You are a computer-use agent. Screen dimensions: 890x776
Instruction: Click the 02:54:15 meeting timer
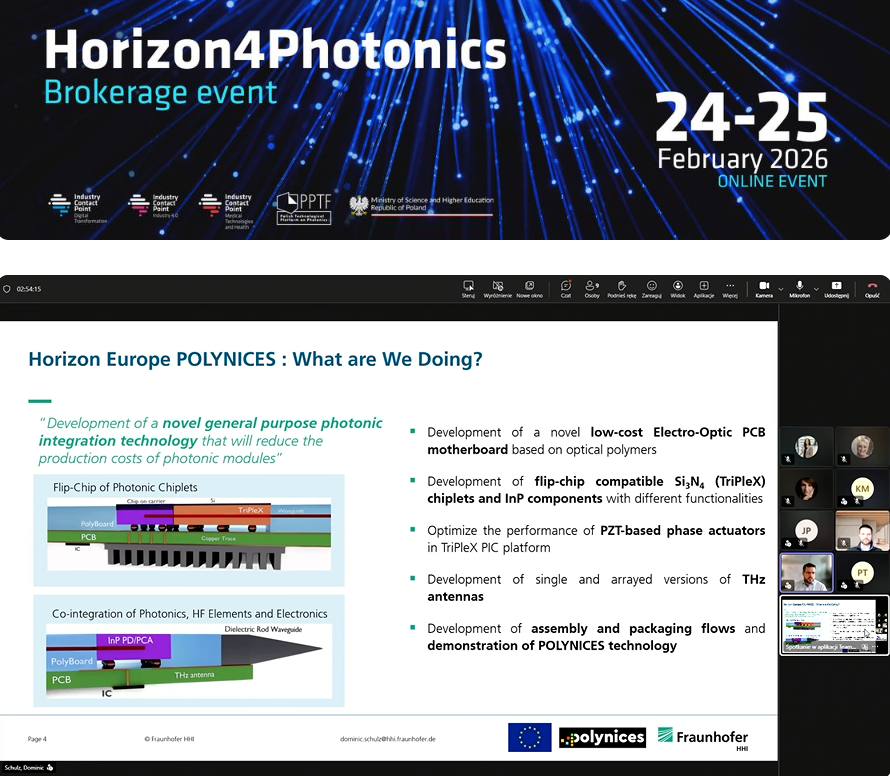click(29, 289)
